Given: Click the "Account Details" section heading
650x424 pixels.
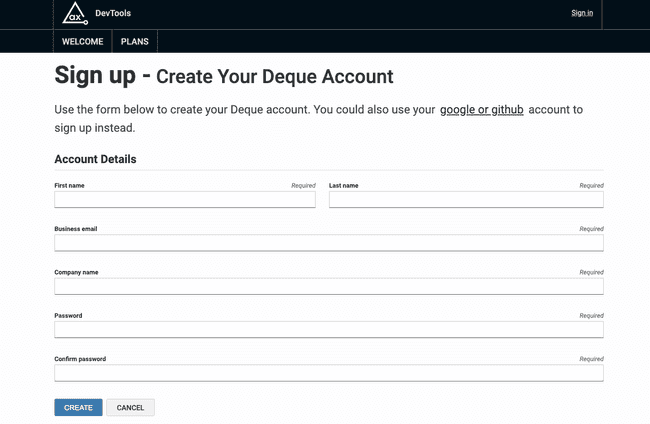Looking at the screenshot, I should tap(95, 159).
